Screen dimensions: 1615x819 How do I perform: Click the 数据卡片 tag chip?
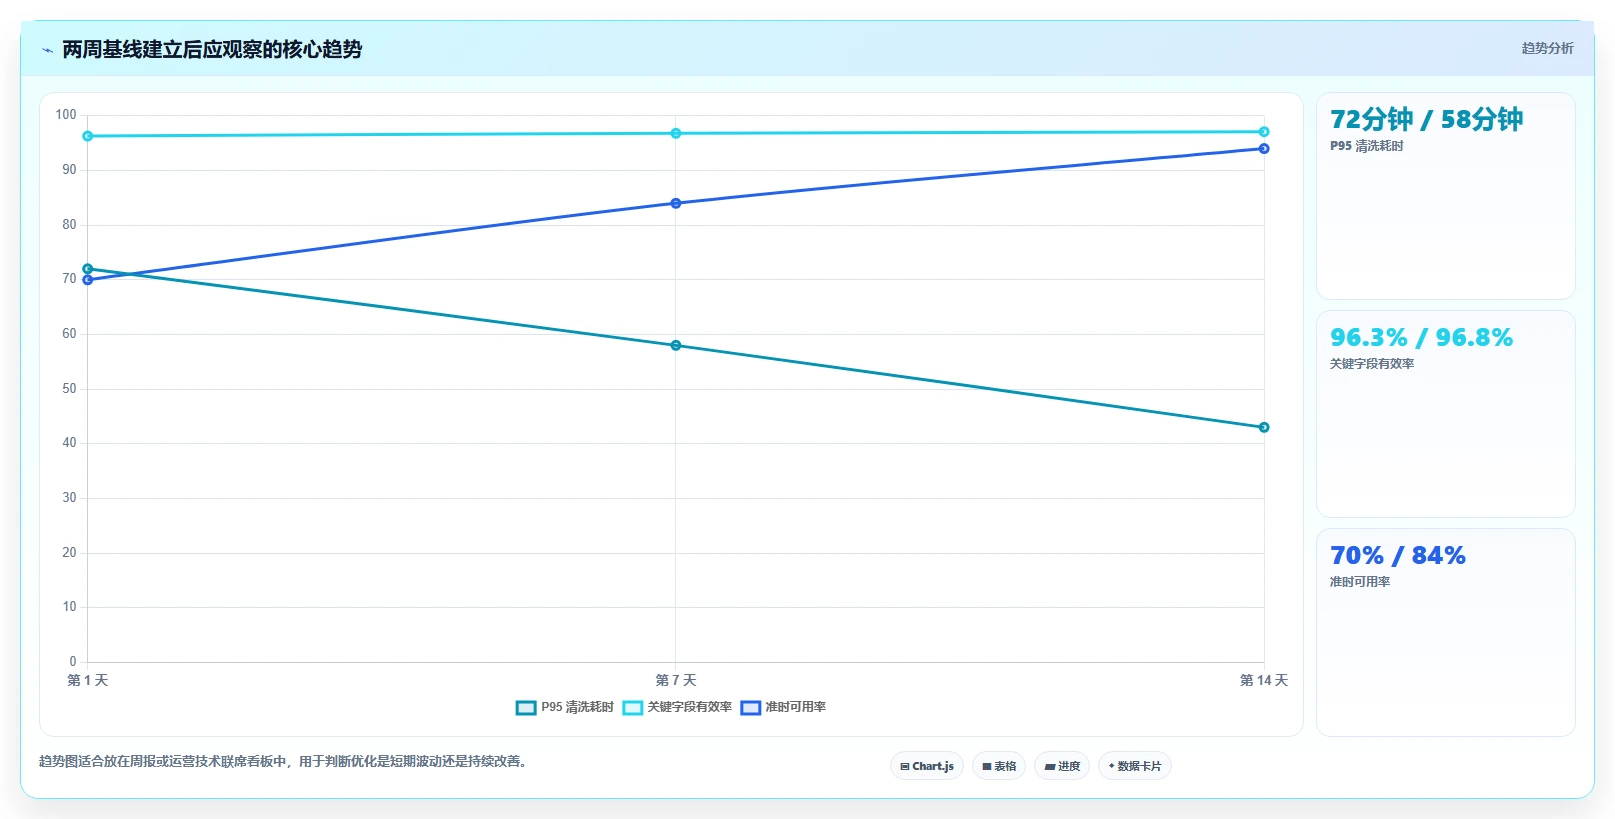click(x=1135, y=766)
